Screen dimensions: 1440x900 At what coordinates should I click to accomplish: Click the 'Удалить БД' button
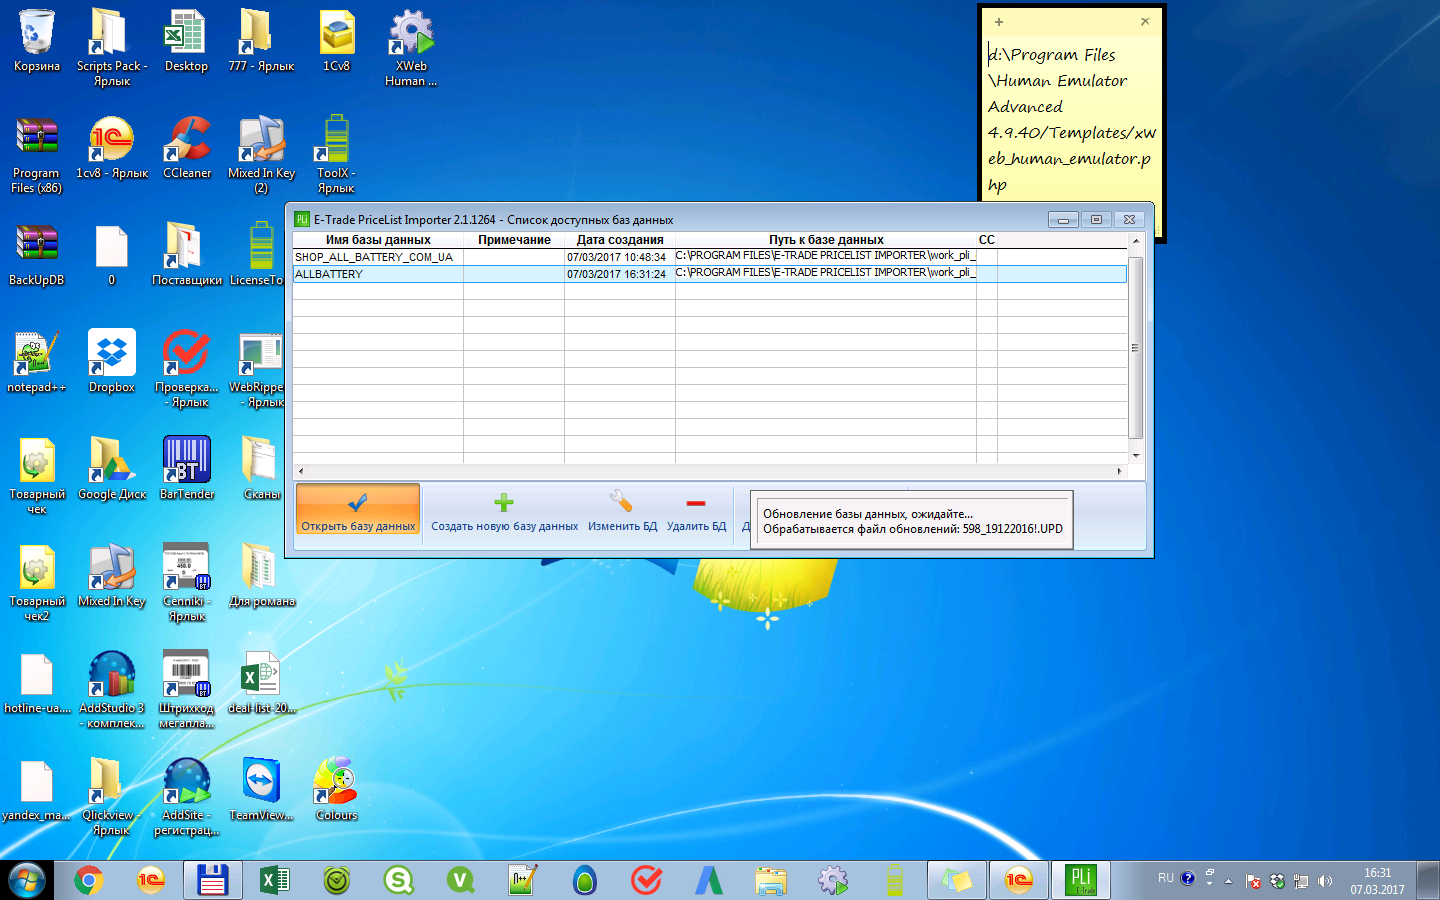coord(696,511)
